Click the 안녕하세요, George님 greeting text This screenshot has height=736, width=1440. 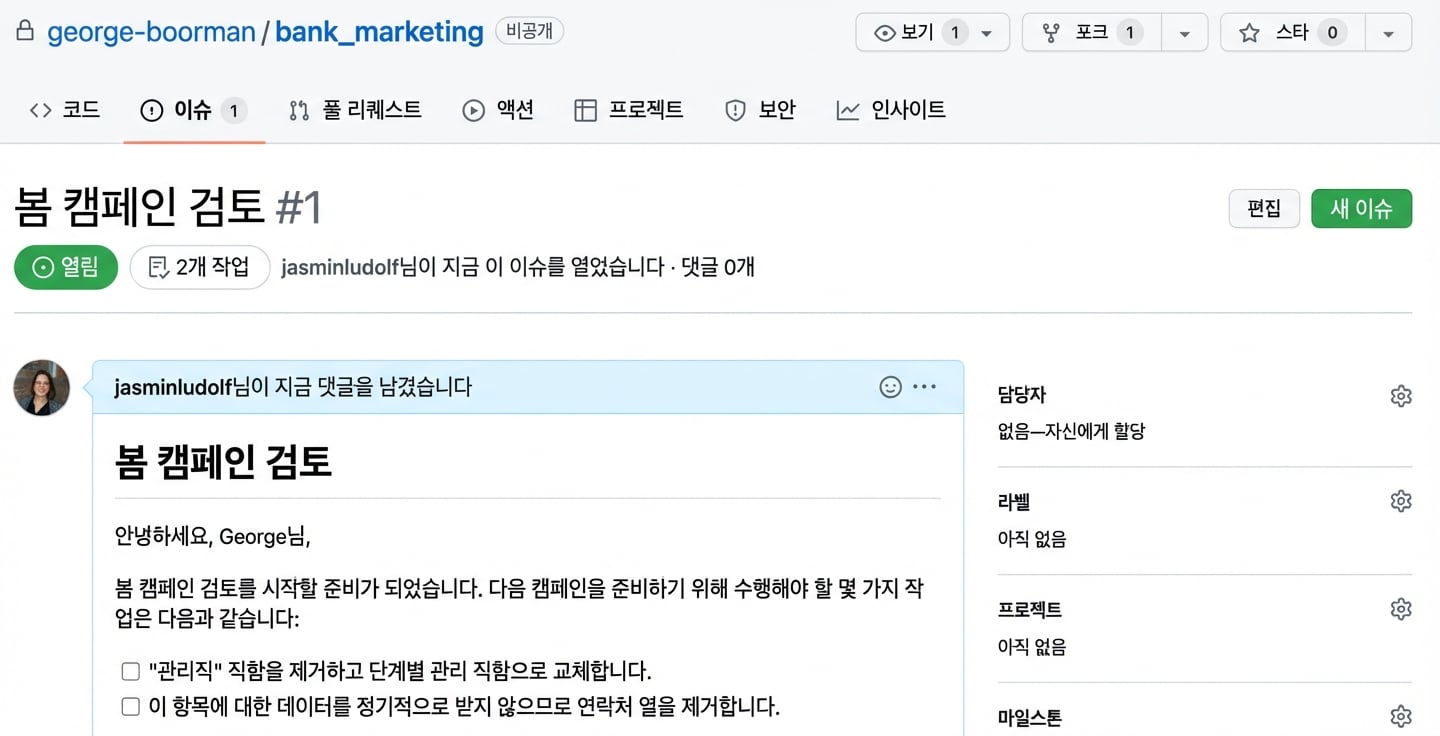(213, 536)
